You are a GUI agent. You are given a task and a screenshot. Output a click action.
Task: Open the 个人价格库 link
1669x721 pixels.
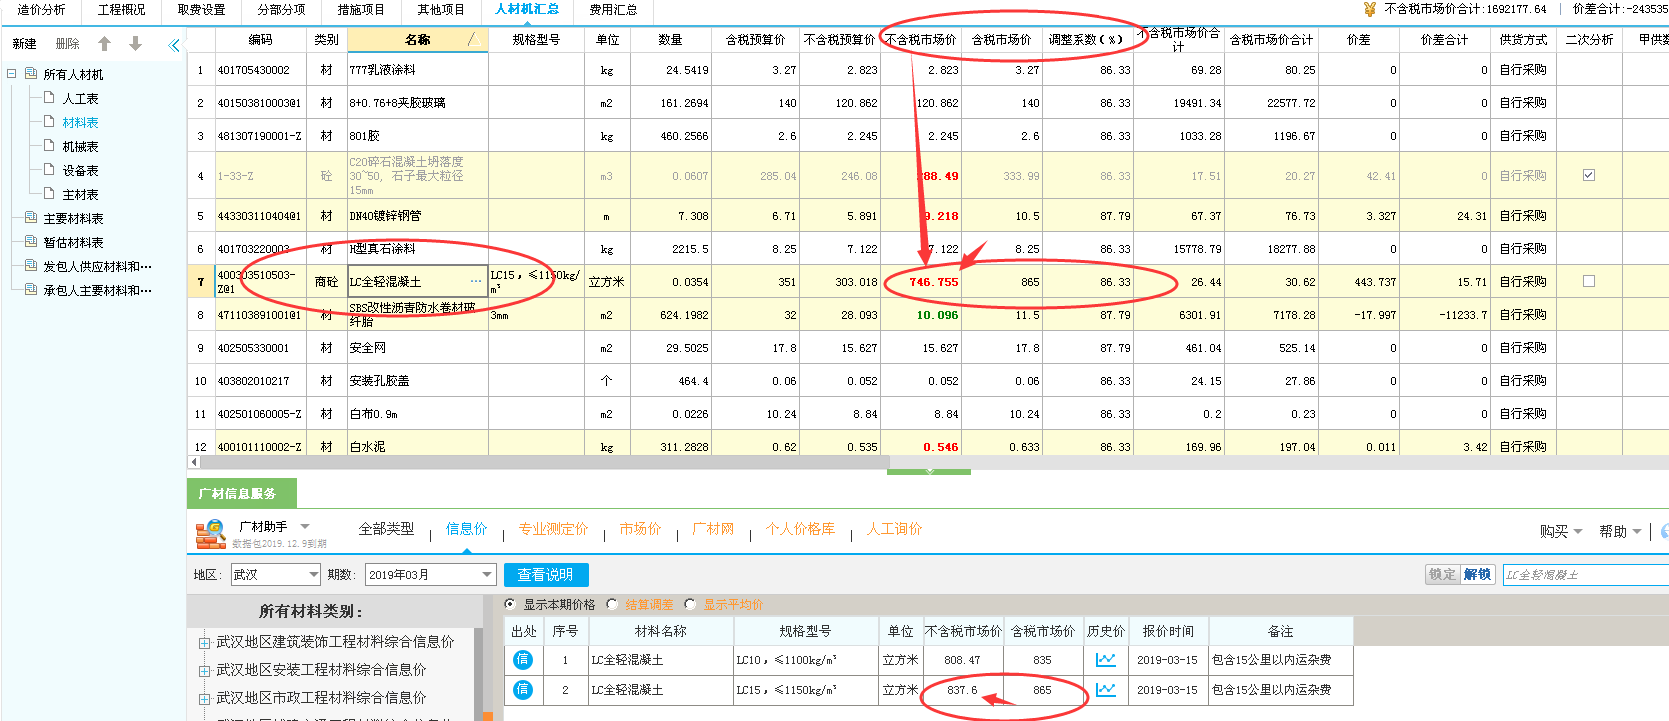[x=800, y=529]
